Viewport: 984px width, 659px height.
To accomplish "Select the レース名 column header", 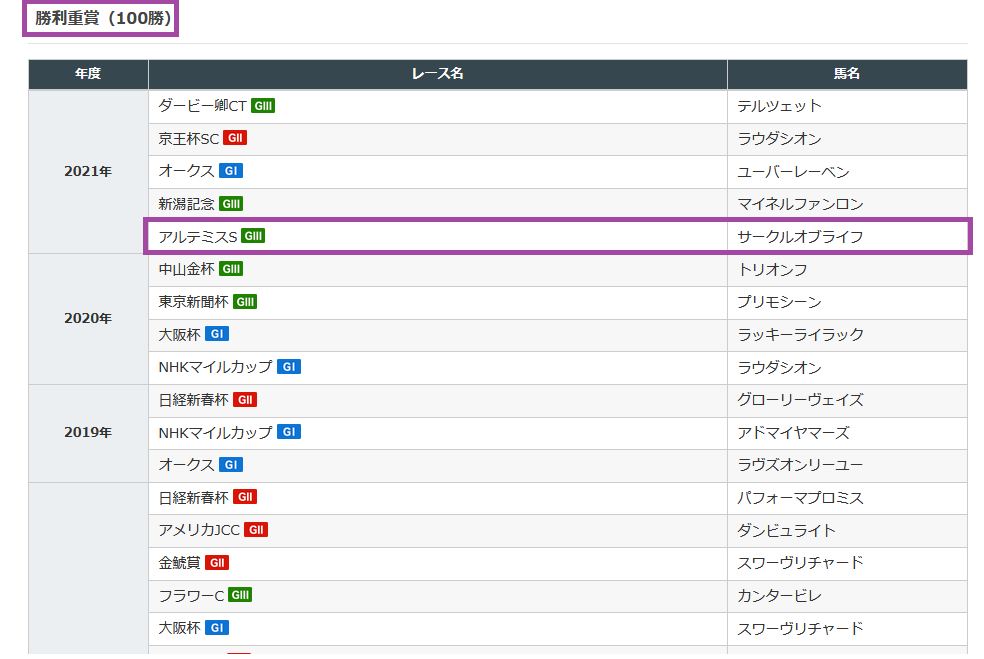I will click(438, 74).
